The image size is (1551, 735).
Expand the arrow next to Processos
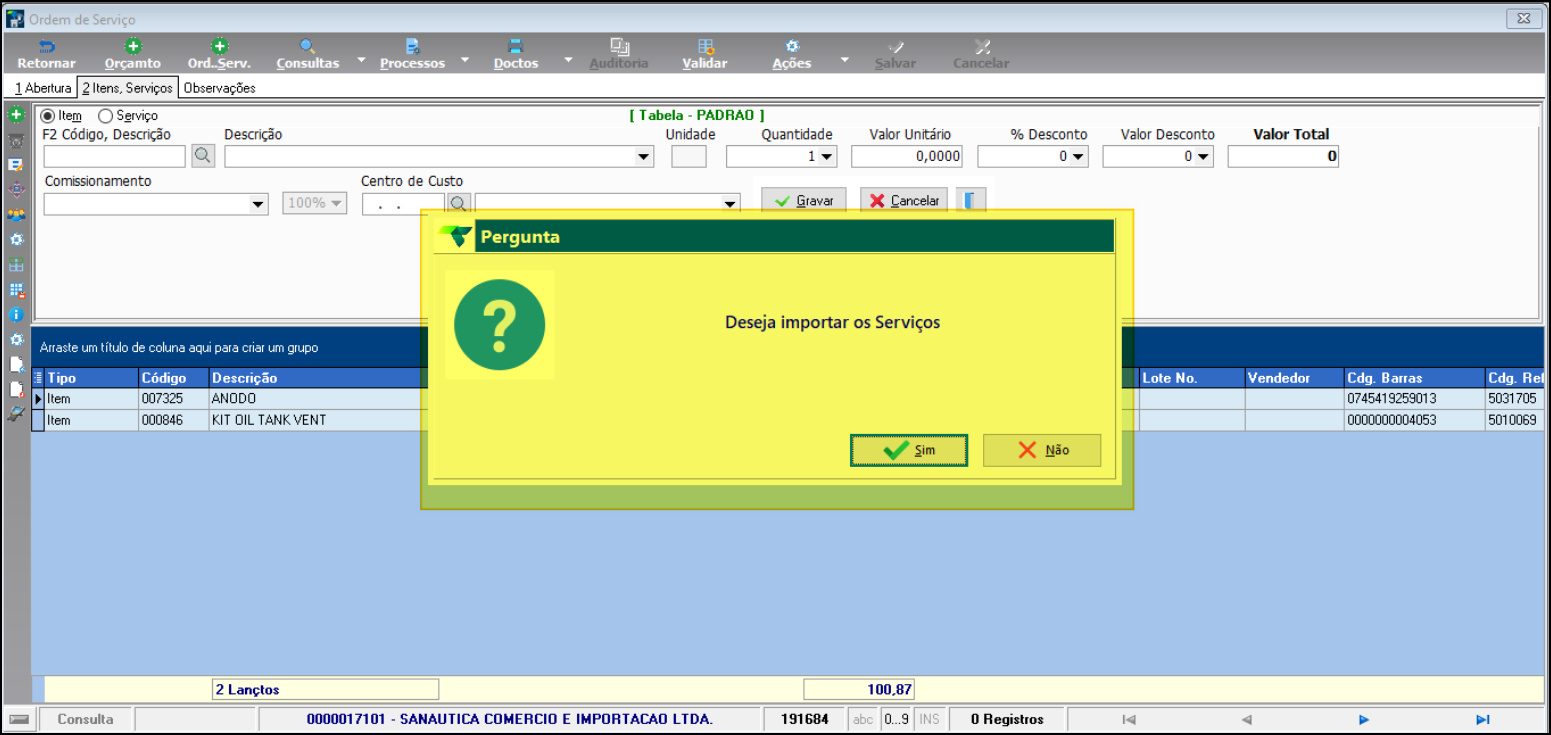[x=465, y=60]
